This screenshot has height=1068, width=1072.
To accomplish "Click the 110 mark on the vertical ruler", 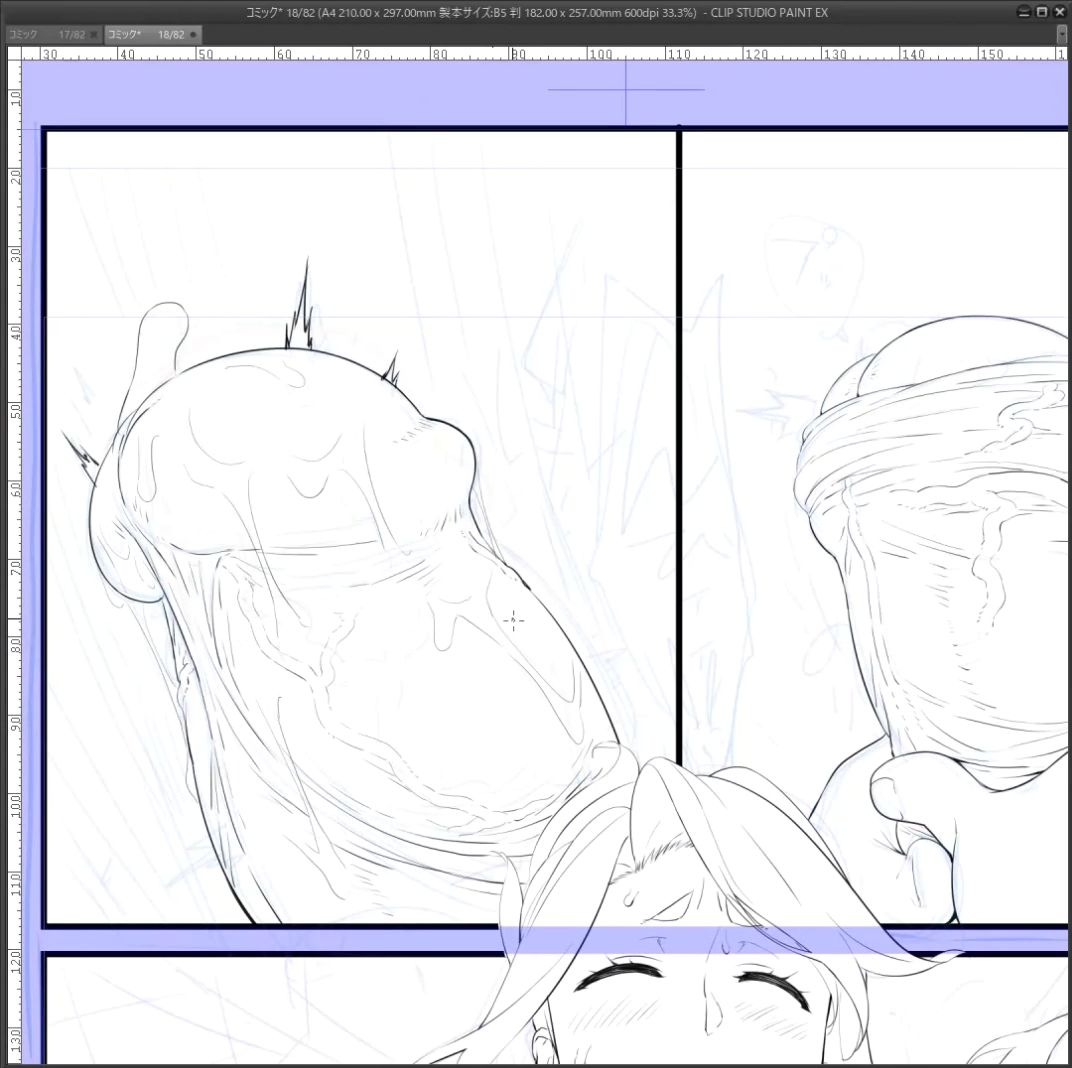I will tap(14, 880).
